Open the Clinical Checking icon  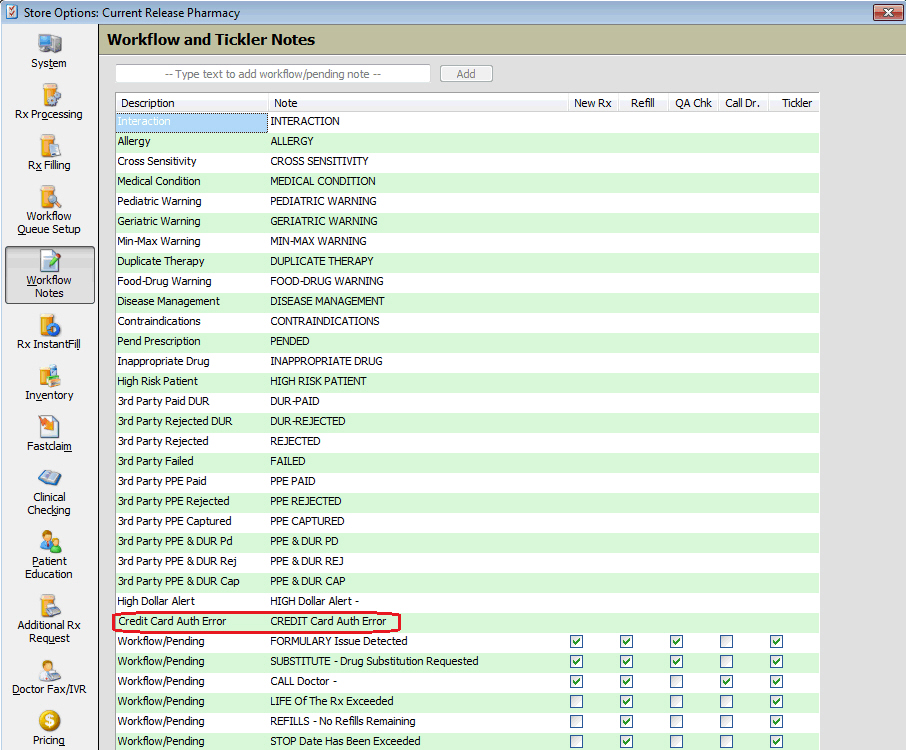coord(49,478)
